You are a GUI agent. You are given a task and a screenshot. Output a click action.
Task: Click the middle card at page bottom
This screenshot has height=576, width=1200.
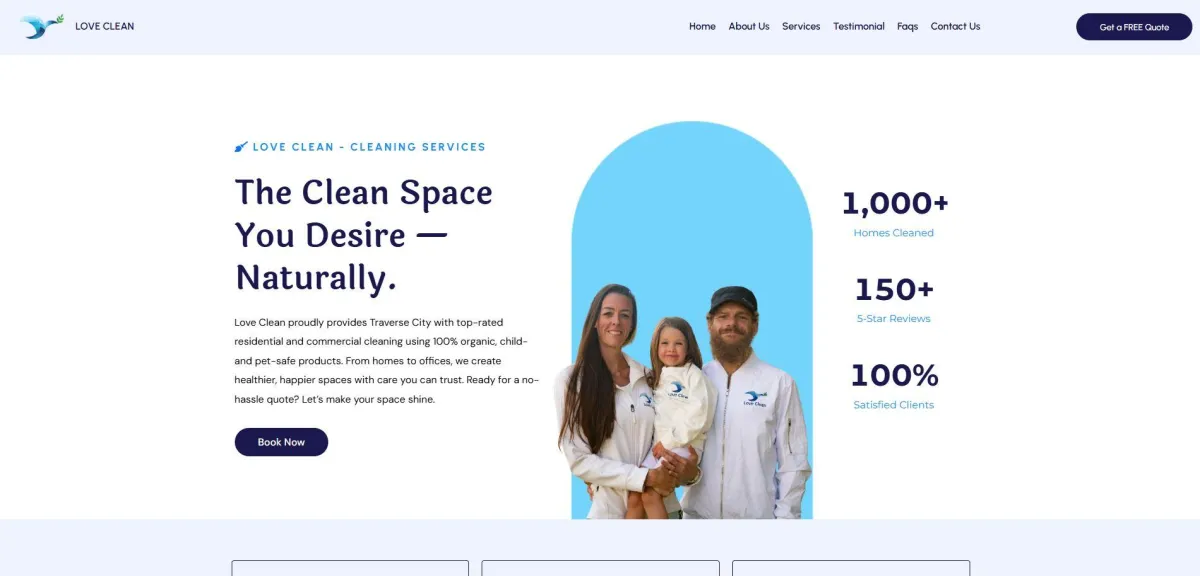click(600, 568)
